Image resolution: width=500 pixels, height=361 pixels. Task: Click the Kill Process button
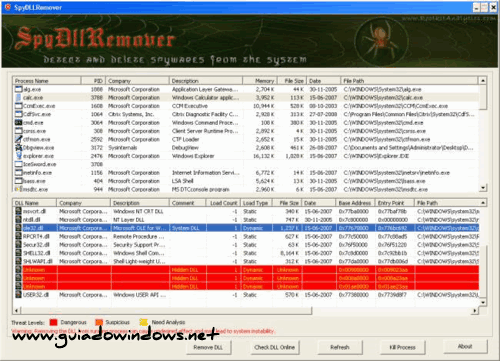(402, 347)
